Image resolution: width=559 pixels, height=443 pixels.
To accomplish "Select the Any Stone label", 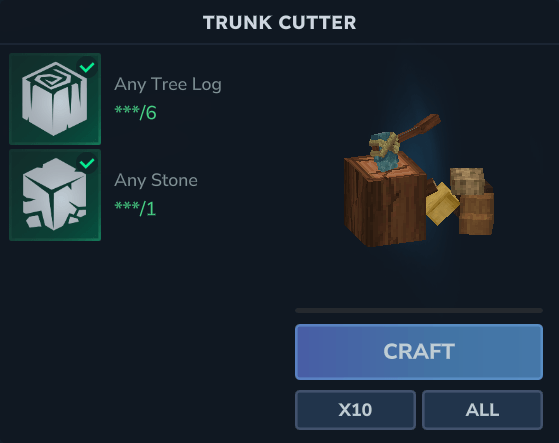I will [x=156, y=180].
